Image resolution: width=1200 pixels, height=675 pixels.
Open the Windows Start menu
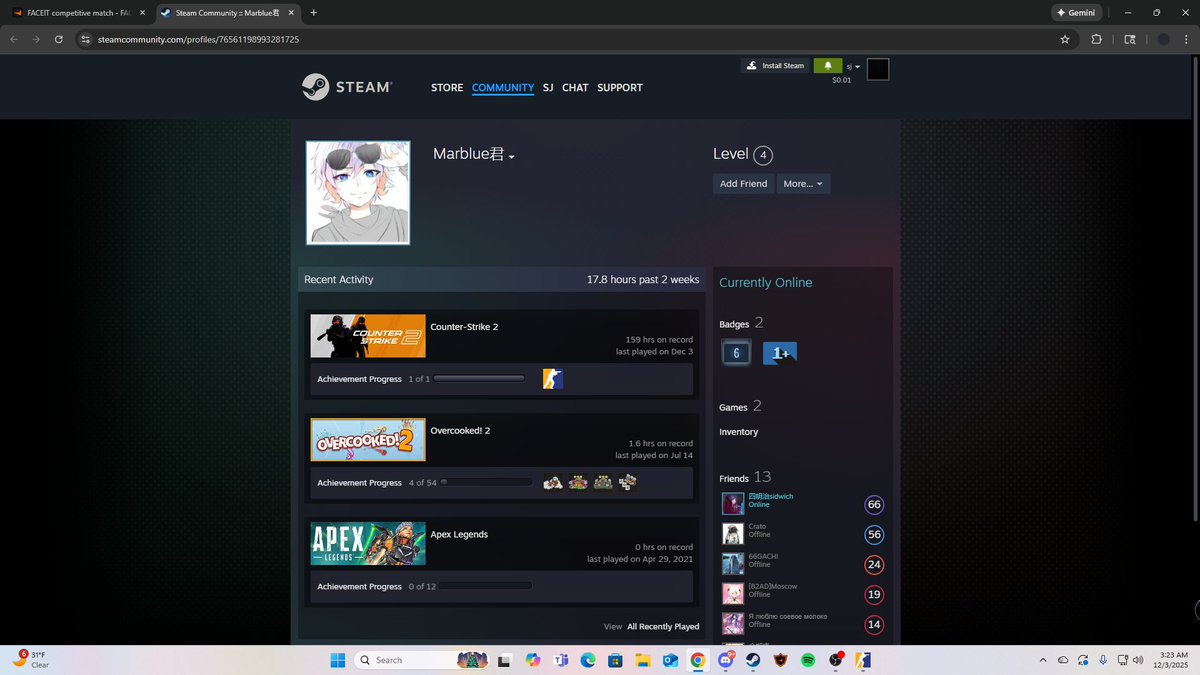[338, 660]
